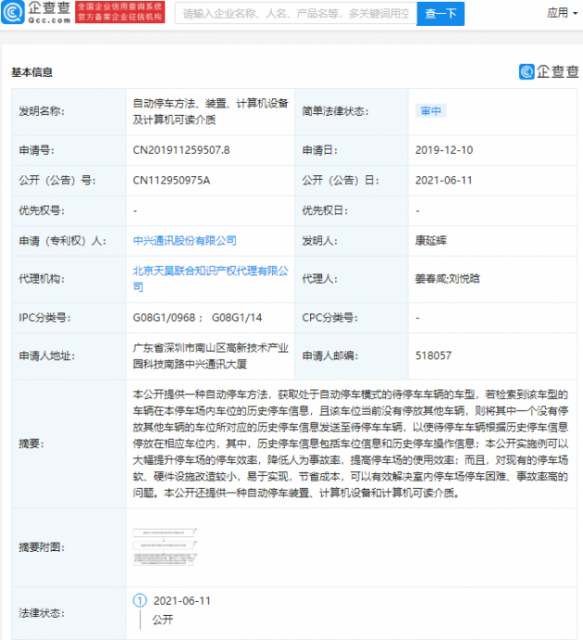Select agent names 姜春咸;刘悦晗
The image size is (583, 640).
click(447, 279)
